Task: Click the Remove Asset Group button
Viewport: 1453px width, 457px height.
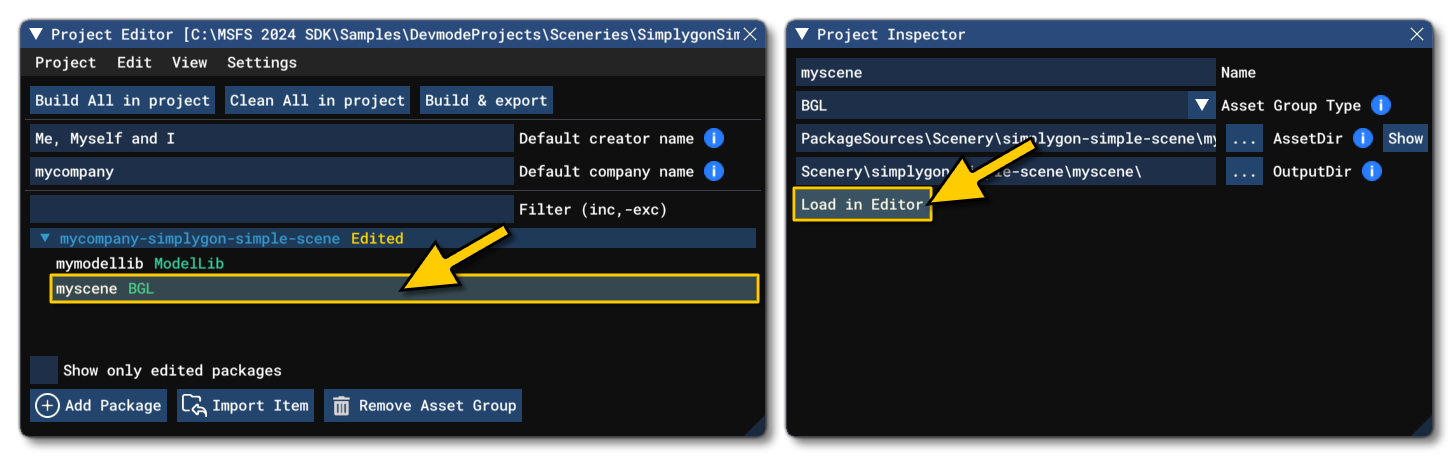Action: pos(423,405)
